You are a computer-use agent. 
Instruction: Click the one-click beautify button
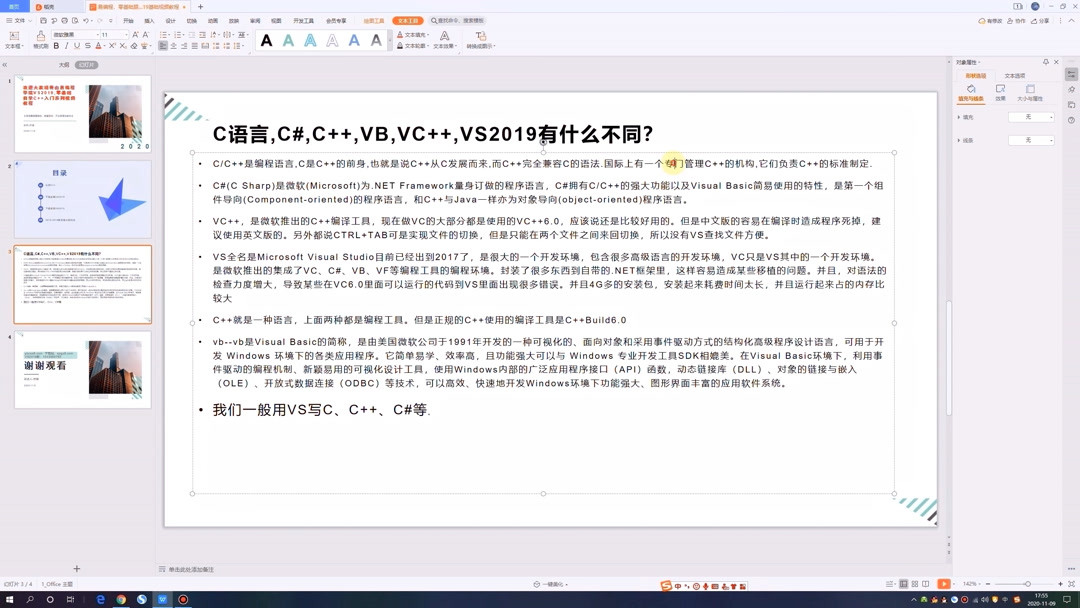pos(548,583)
